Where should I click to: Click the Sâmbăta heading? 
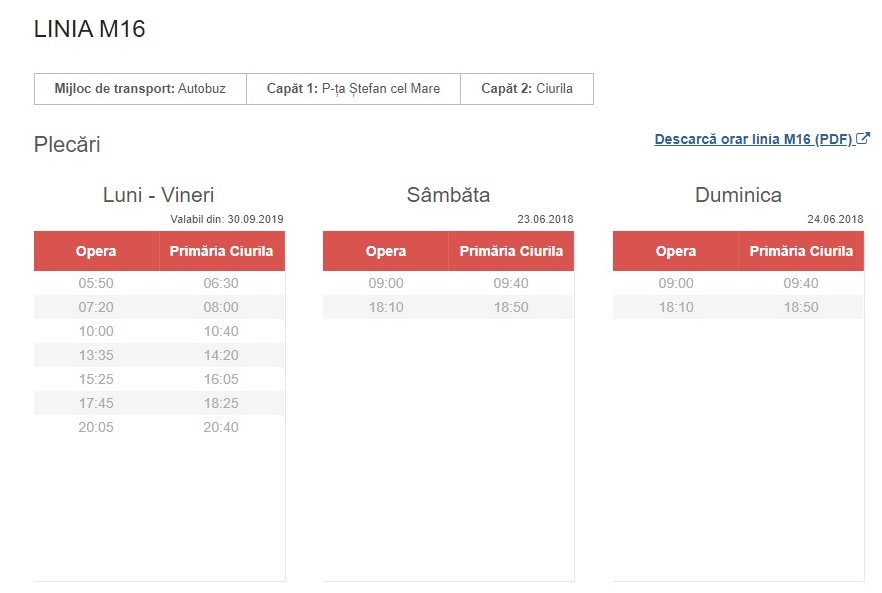[448, 195]
